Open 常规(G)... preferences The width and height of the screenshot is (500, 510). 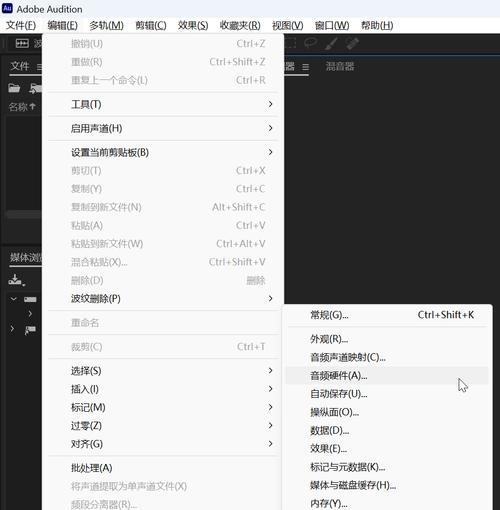387,315
